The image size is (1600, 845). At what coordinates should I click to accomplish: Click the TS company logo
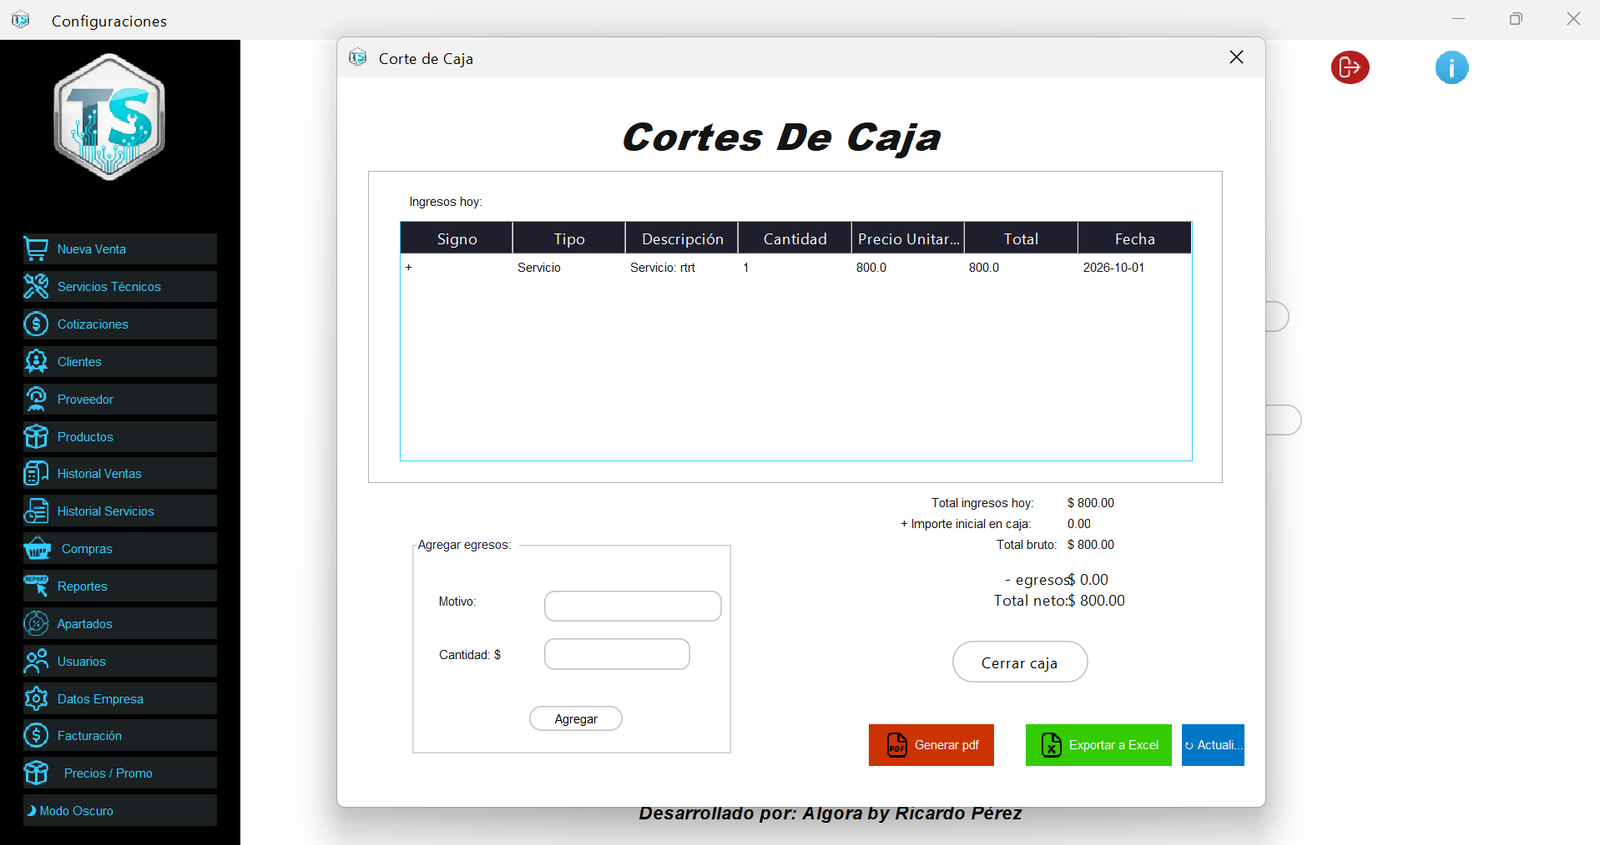109,117
